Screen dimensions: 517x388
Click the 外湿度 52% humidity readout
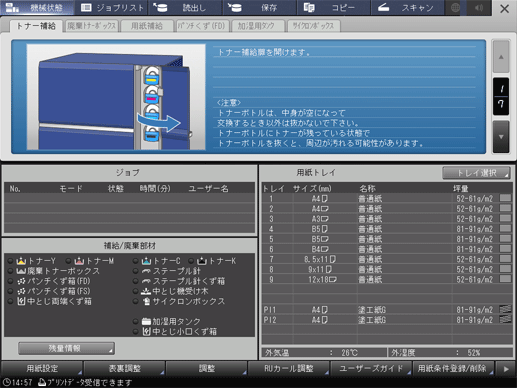pos(450,353)
